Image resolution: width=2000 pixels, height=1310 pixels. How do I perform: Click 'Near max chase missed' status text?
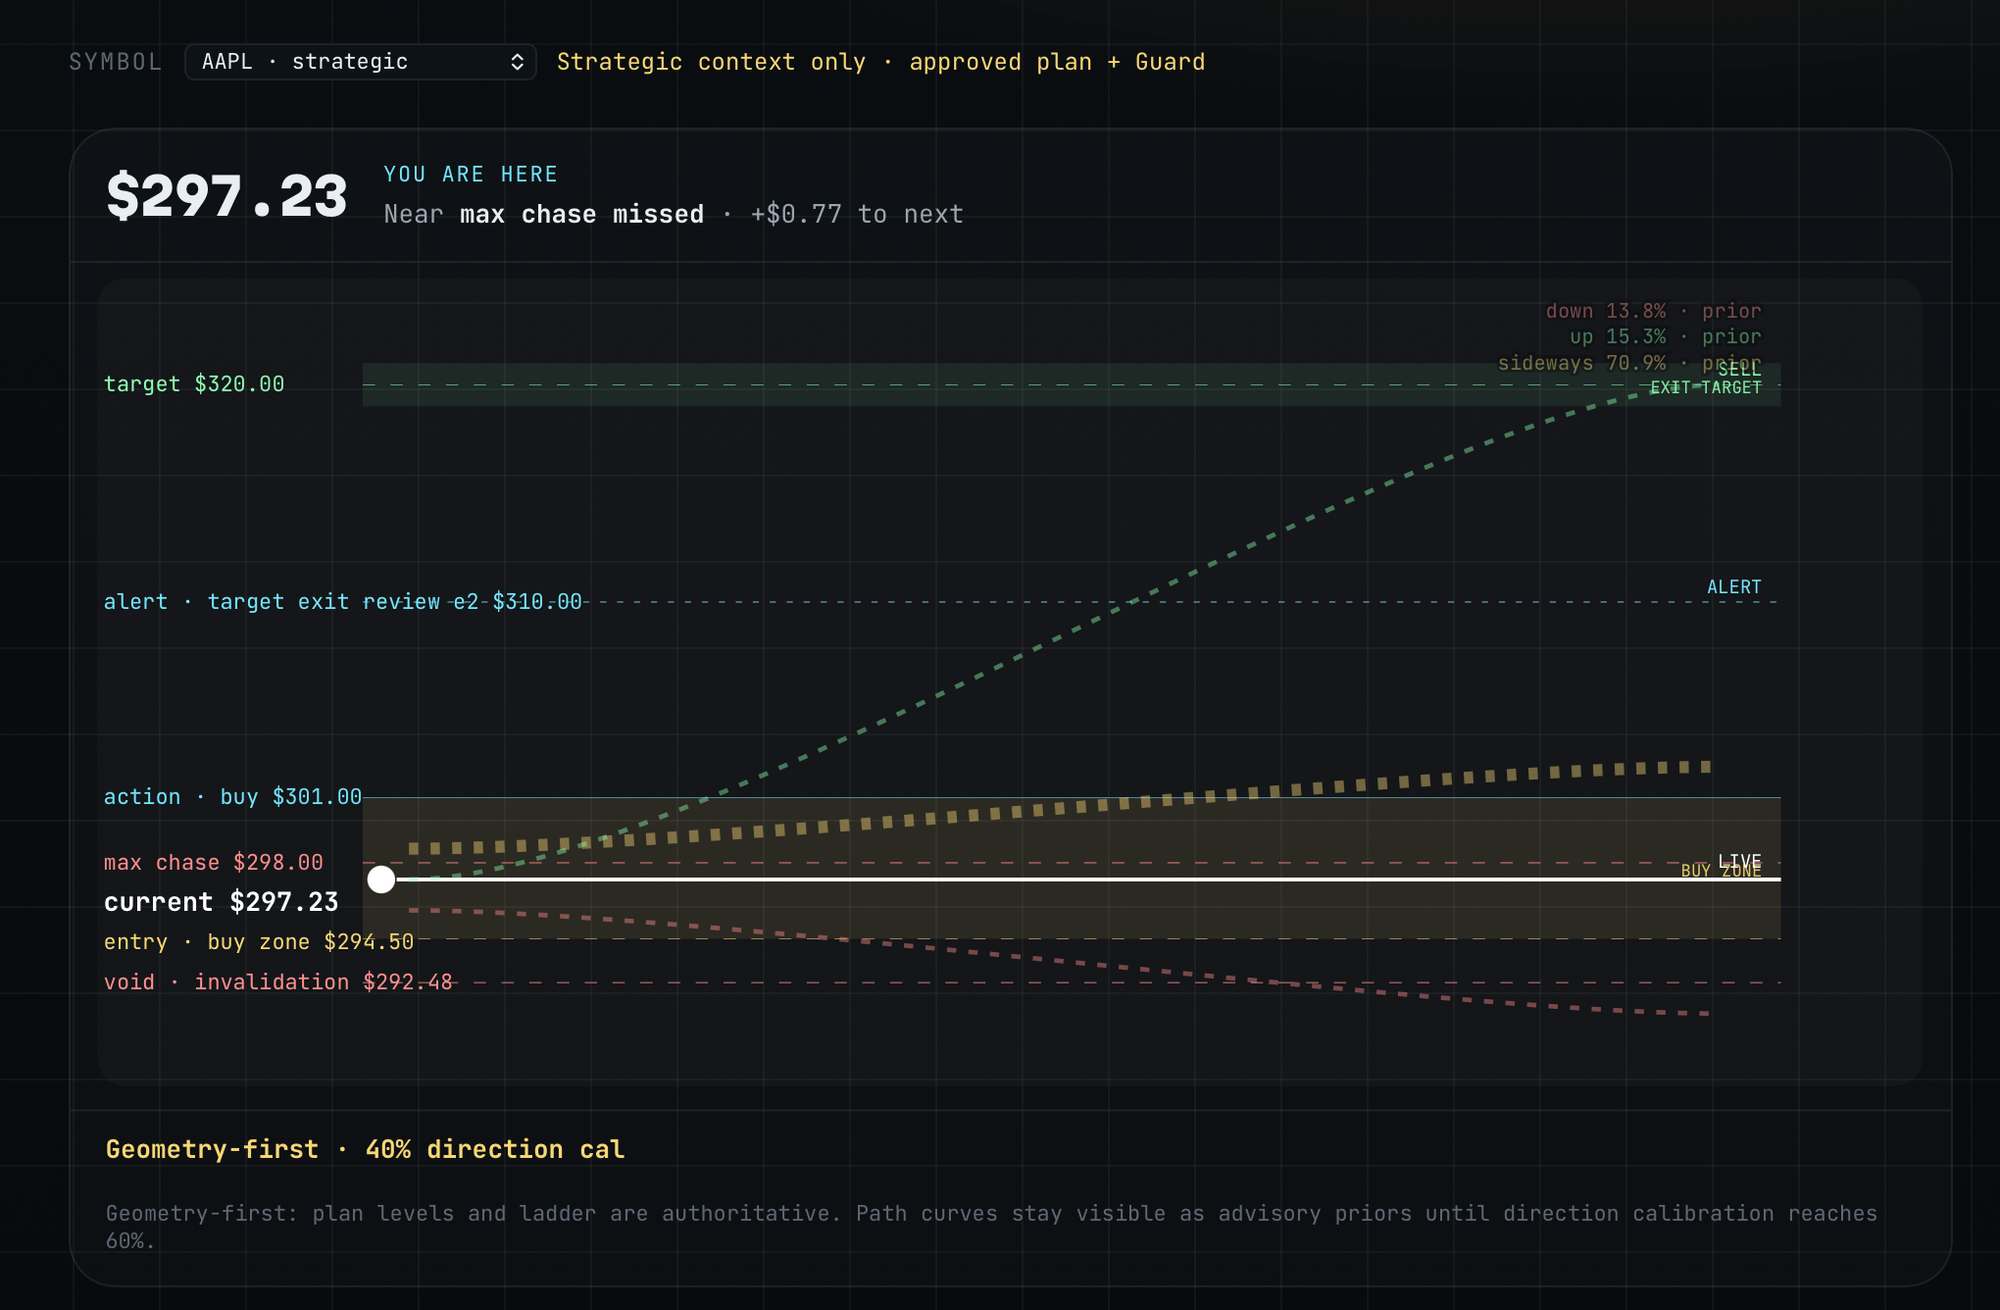[x=544, y=214]
